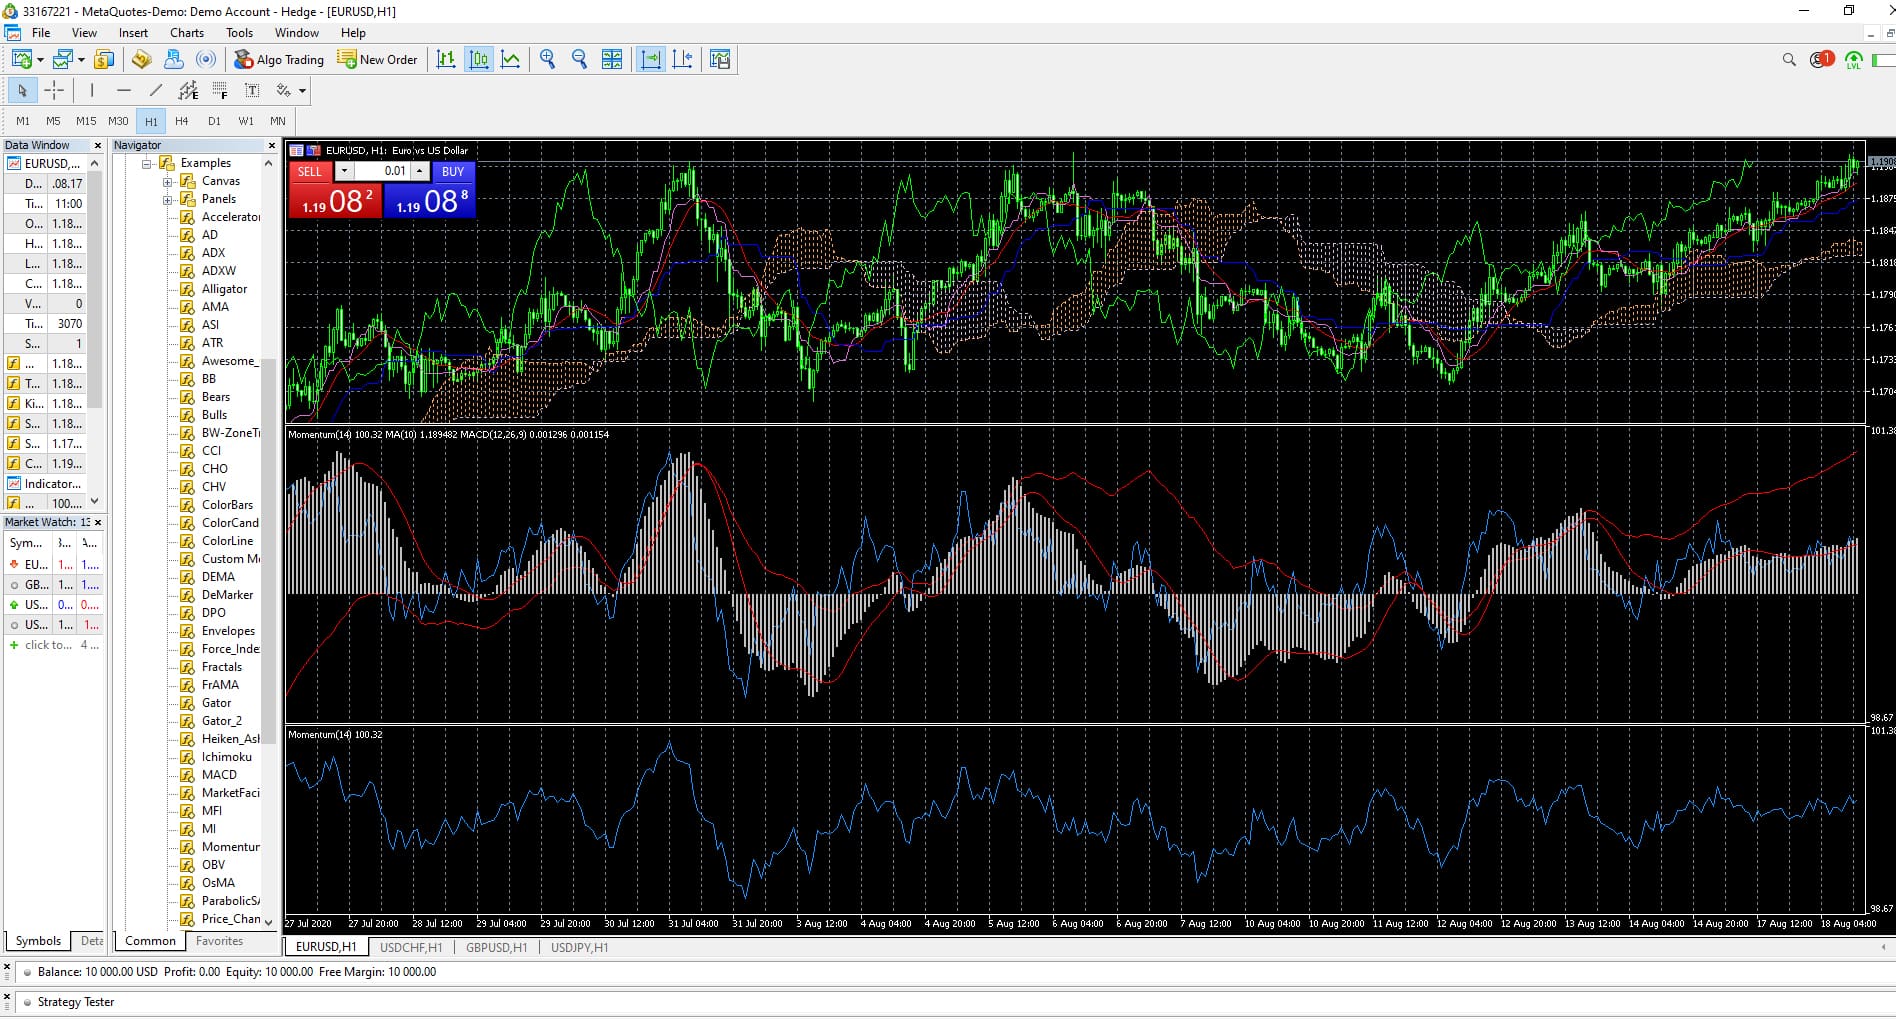Screen dimensions: 1896x1019
Task: Toggle chart shift from right edge
Action: [x=683, y=59]
